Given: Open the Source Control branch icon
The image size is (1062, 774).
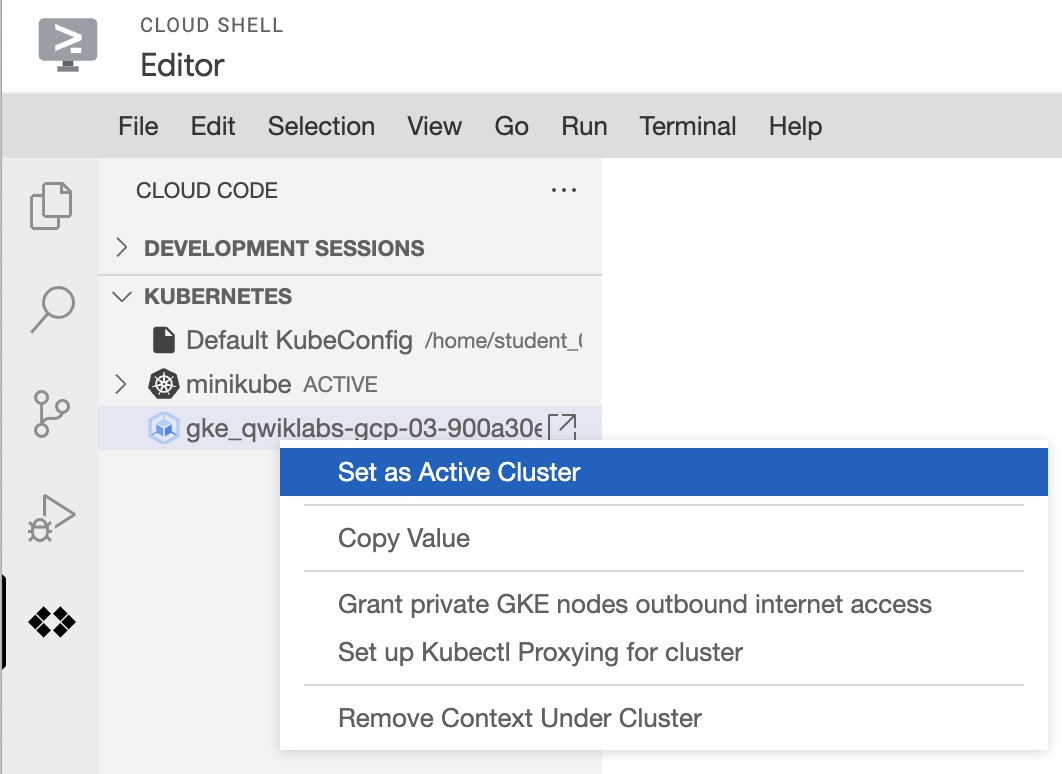Looking at the screenshot, I should (51, 413).
